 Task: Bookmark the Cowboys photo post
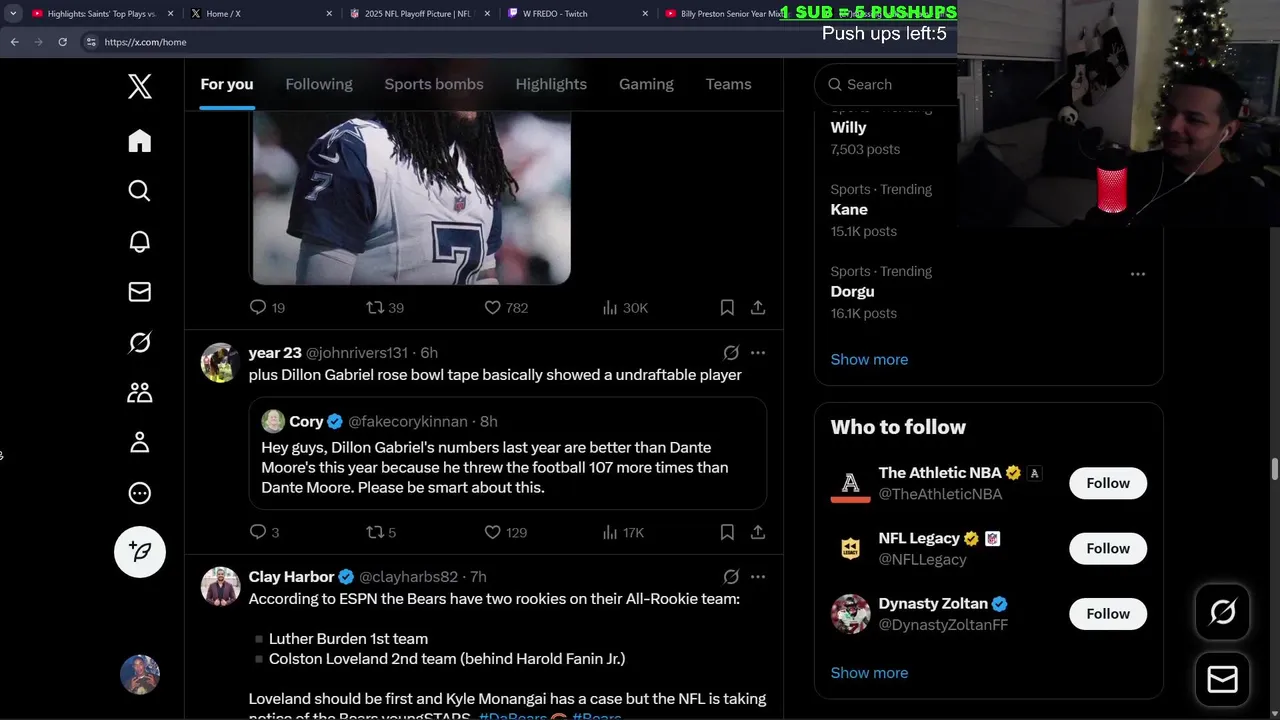pyautogui.click(x=727, y=307)
